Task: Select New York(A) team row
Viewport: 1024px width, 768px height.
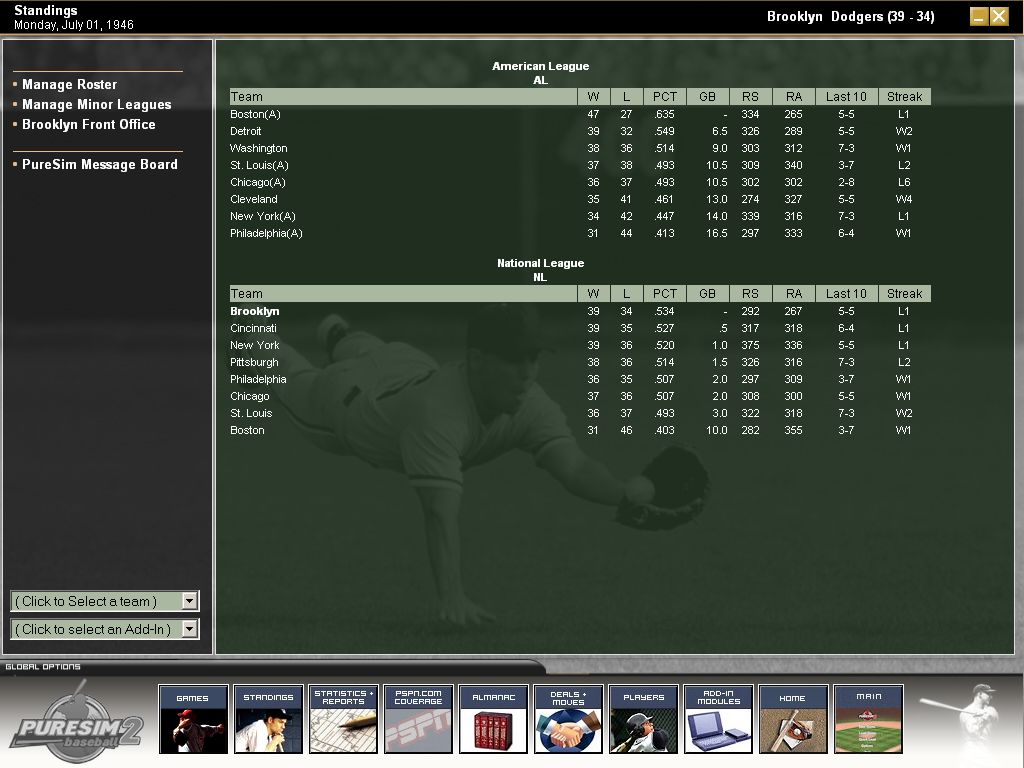Action: pyautogui.click(x=580, y=216)
